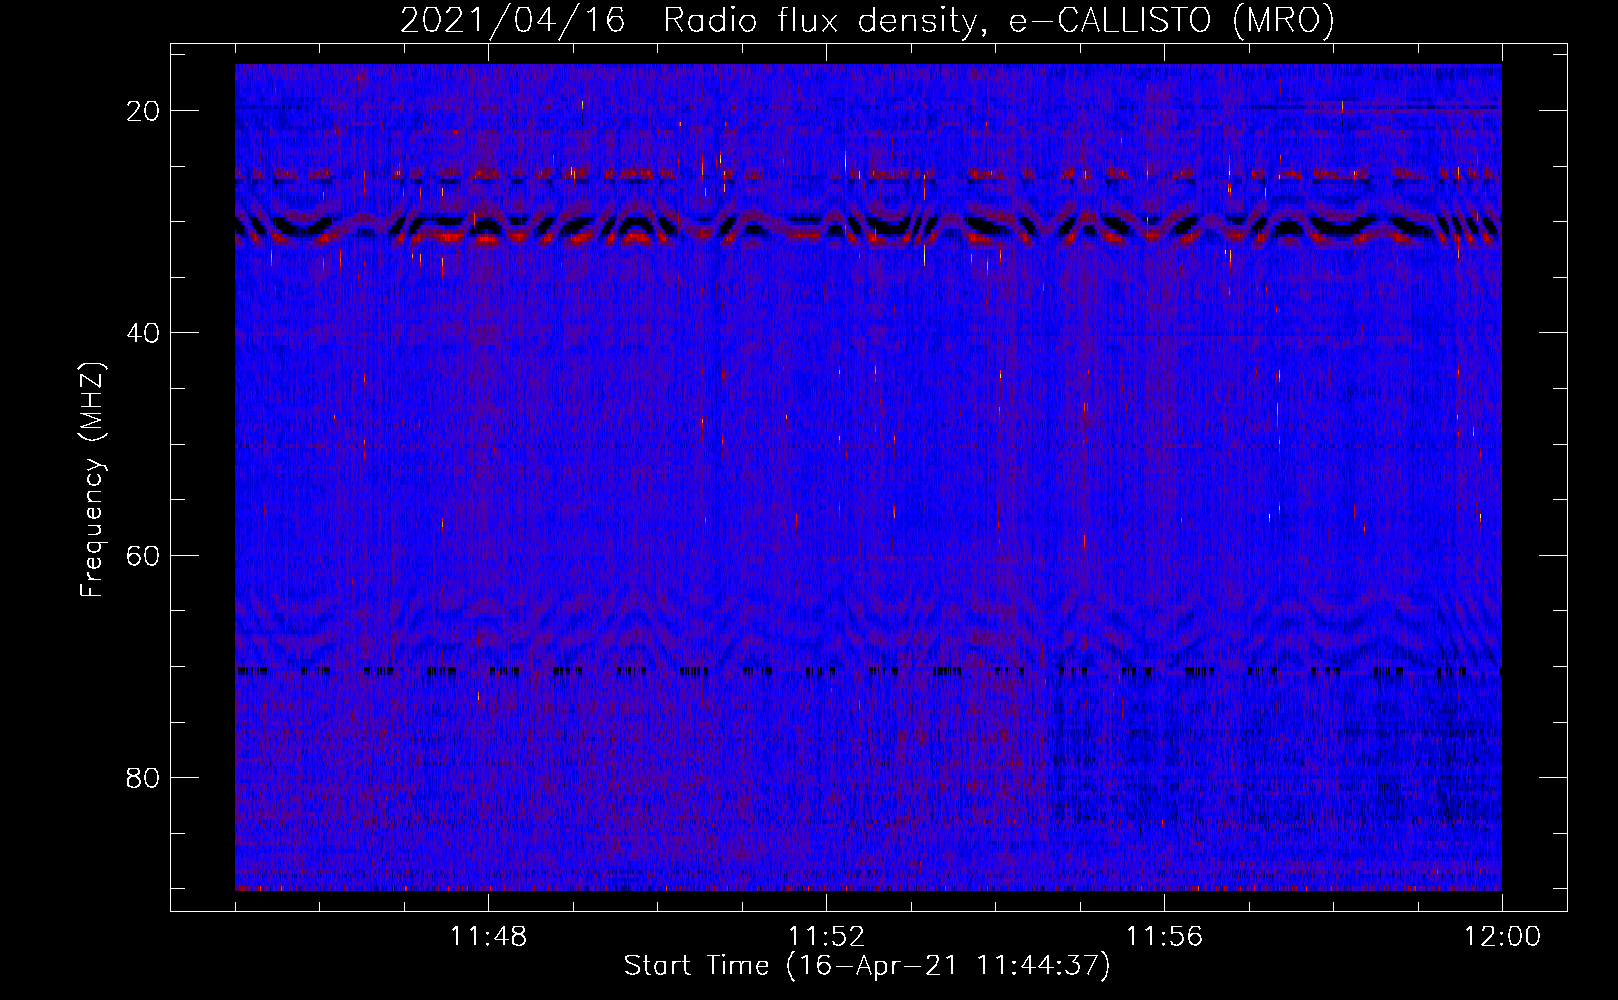Click the 'Start Time (16-Apr-21 11:44:37)' label

click(x=867, y=966)
